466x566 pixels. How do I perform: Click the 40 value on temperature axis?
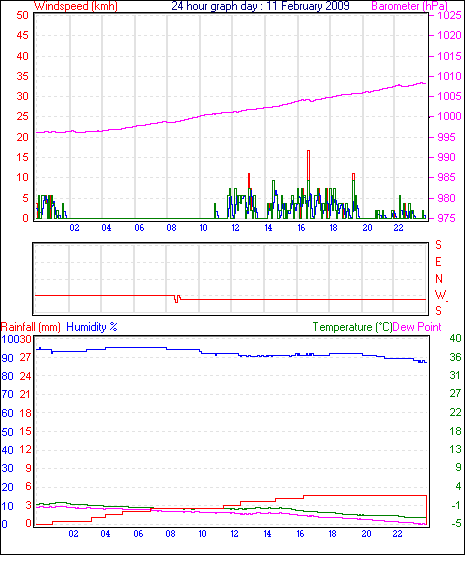pos(456,338)
